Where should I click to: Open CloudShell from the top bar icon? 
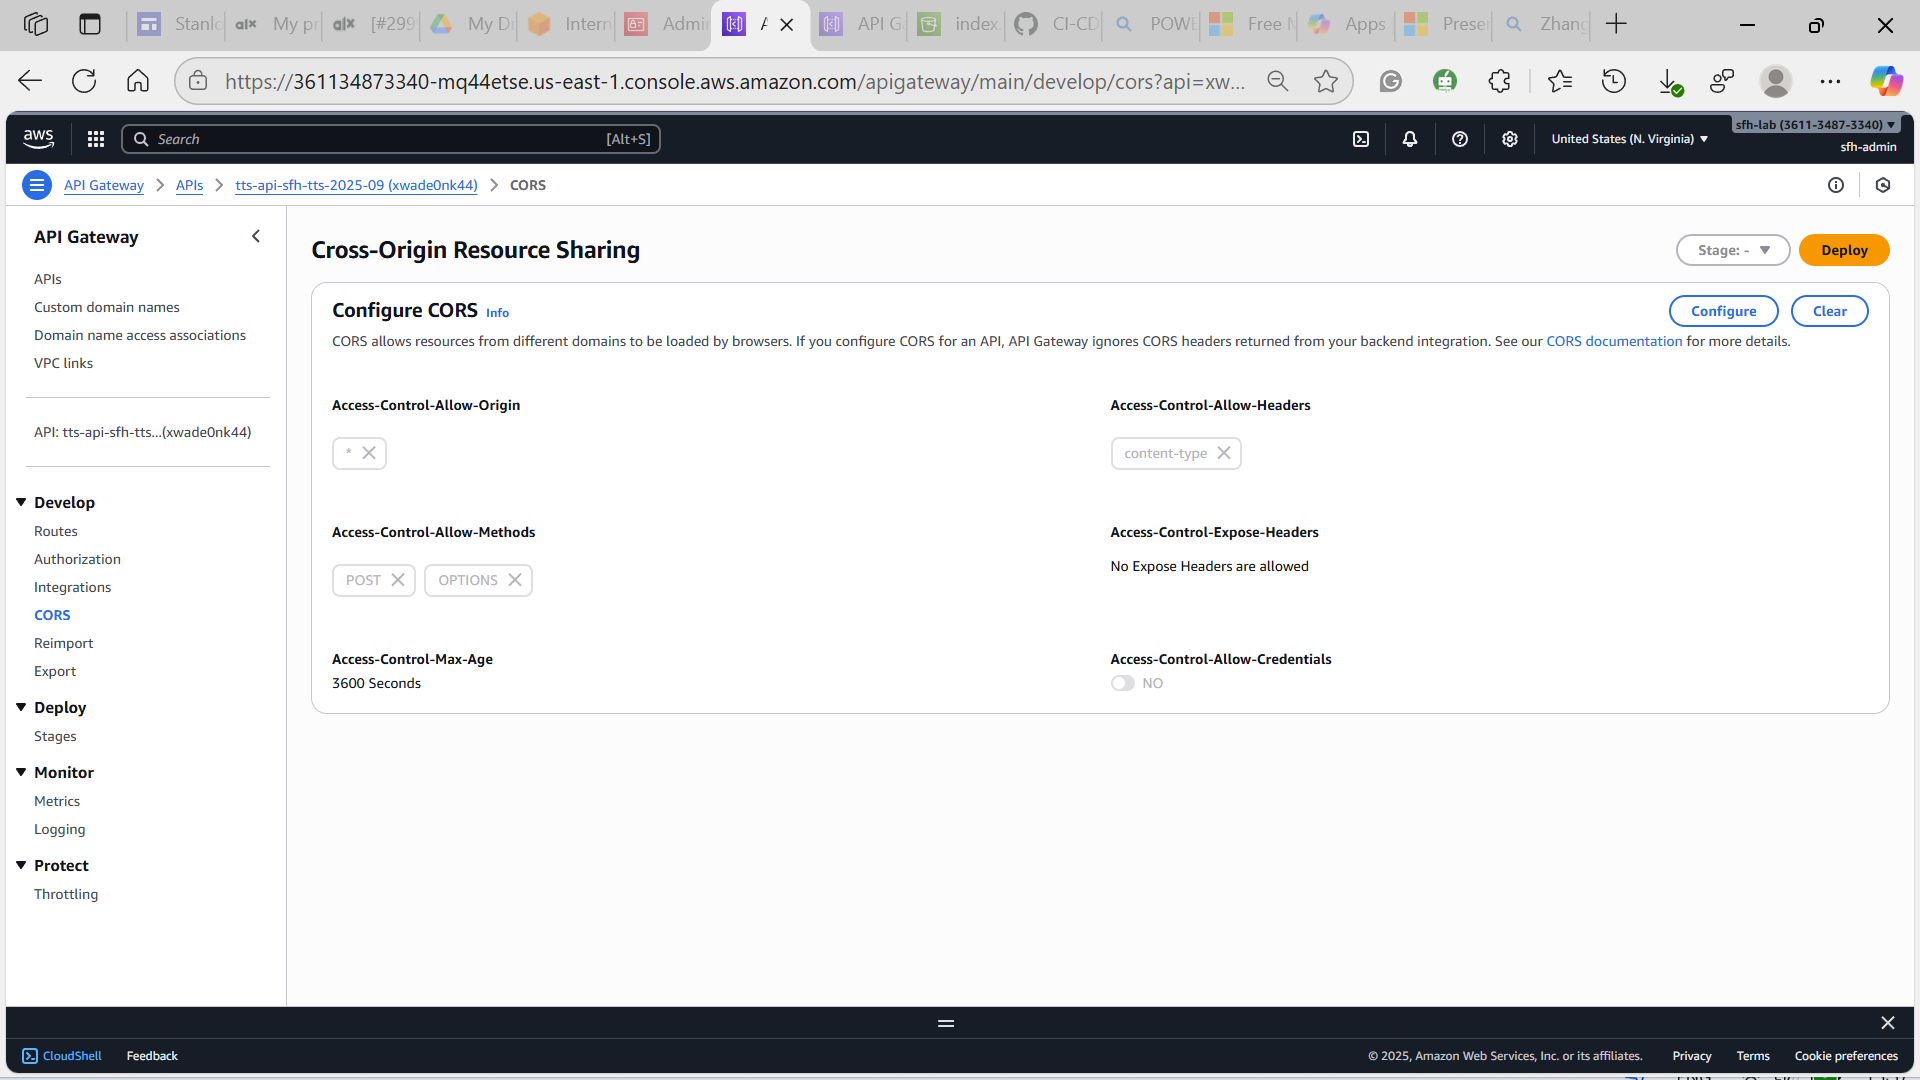[x=1361, y=139]
